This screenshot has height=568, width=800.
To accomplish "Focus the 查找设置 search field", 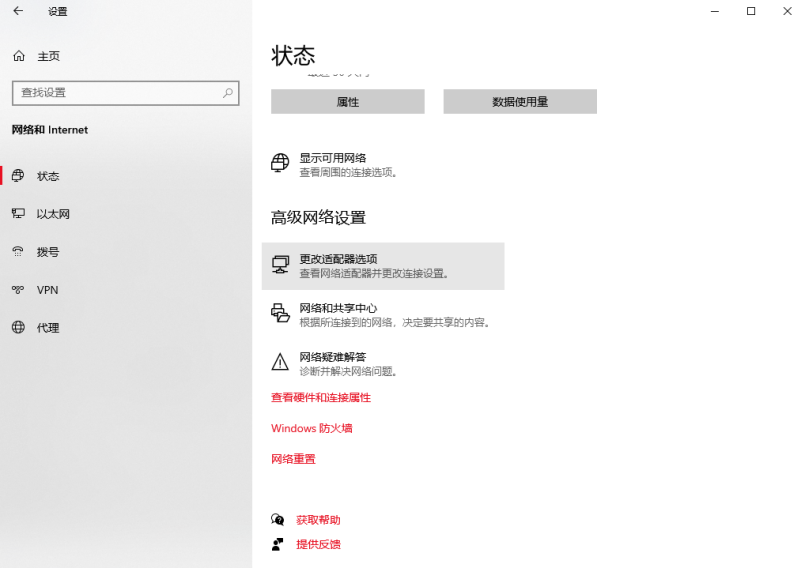I will [126, 93].
